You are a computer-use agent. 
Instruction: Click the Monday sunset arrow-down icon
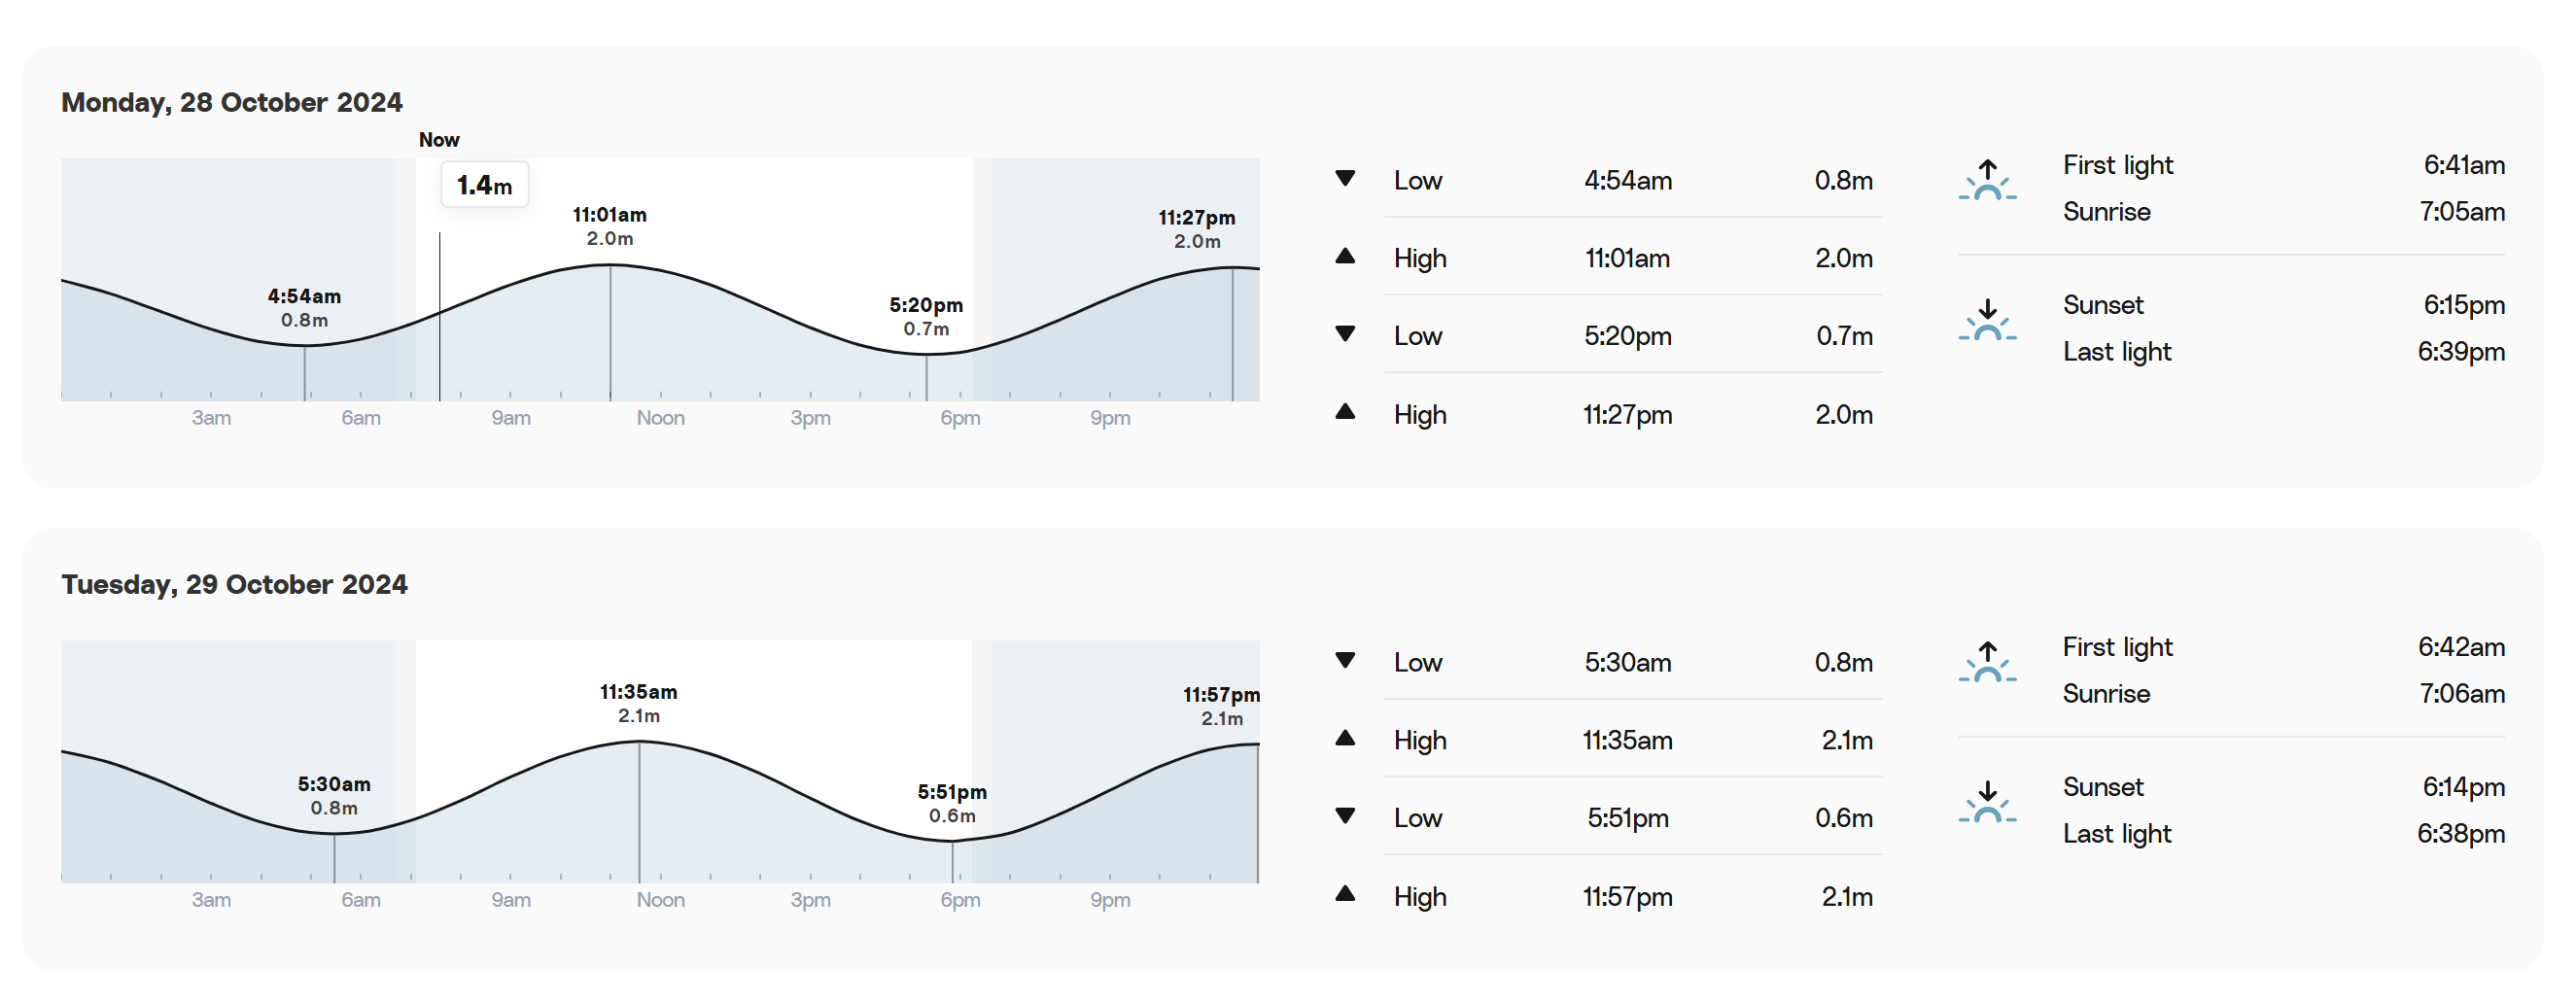(1987, 320)
